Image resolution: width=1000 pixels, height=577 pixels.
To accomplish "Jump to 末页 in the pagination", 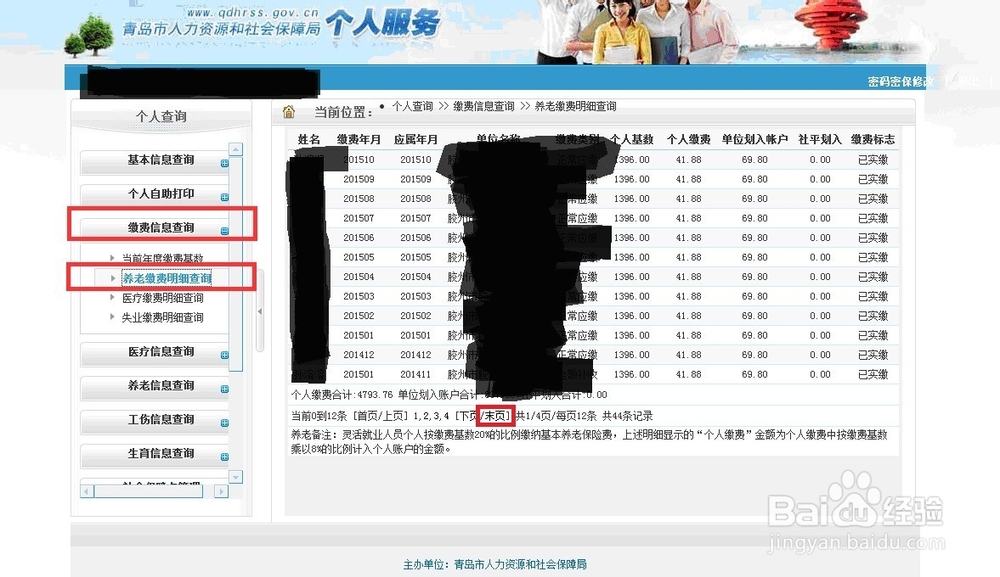I will (x=495, y=416).
